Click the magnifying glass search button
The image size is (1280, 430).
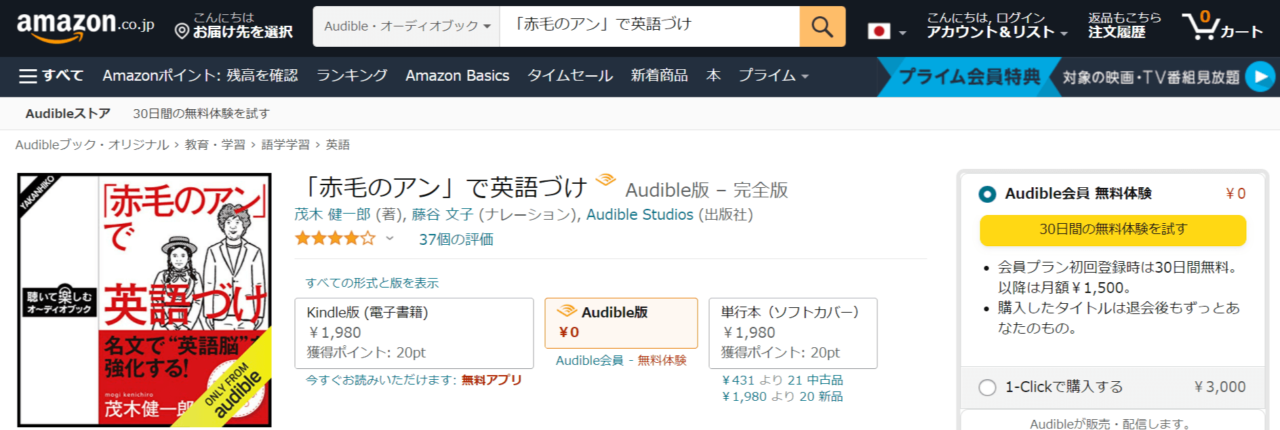click(822, 26)
